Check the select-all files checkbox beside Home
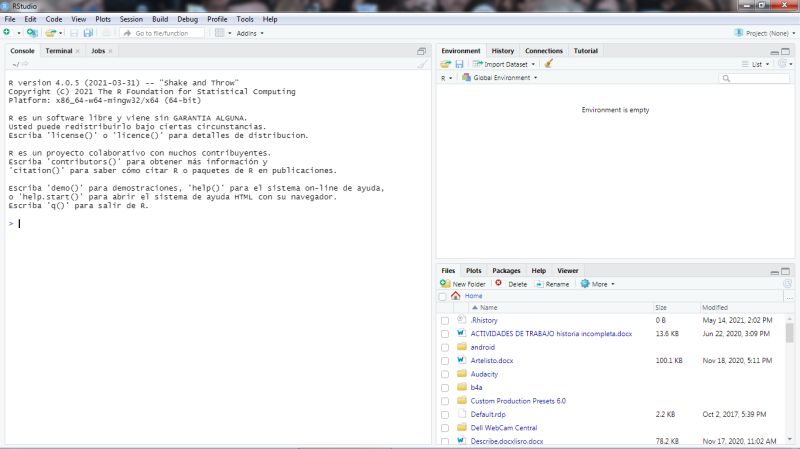Image resolution: width=800 pixels, height=449 pixels. (442, 296)
